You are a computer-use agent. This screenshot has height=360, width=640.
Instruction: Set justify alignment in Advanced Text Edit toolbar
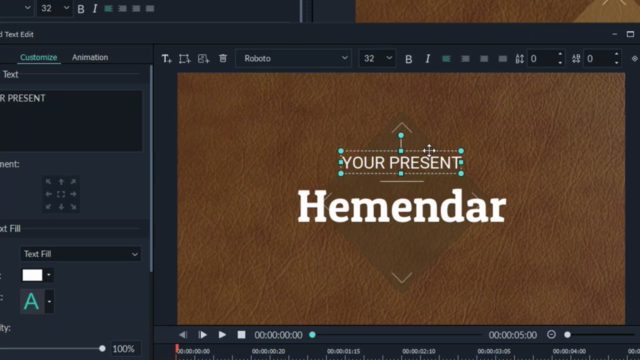[502, 59]
